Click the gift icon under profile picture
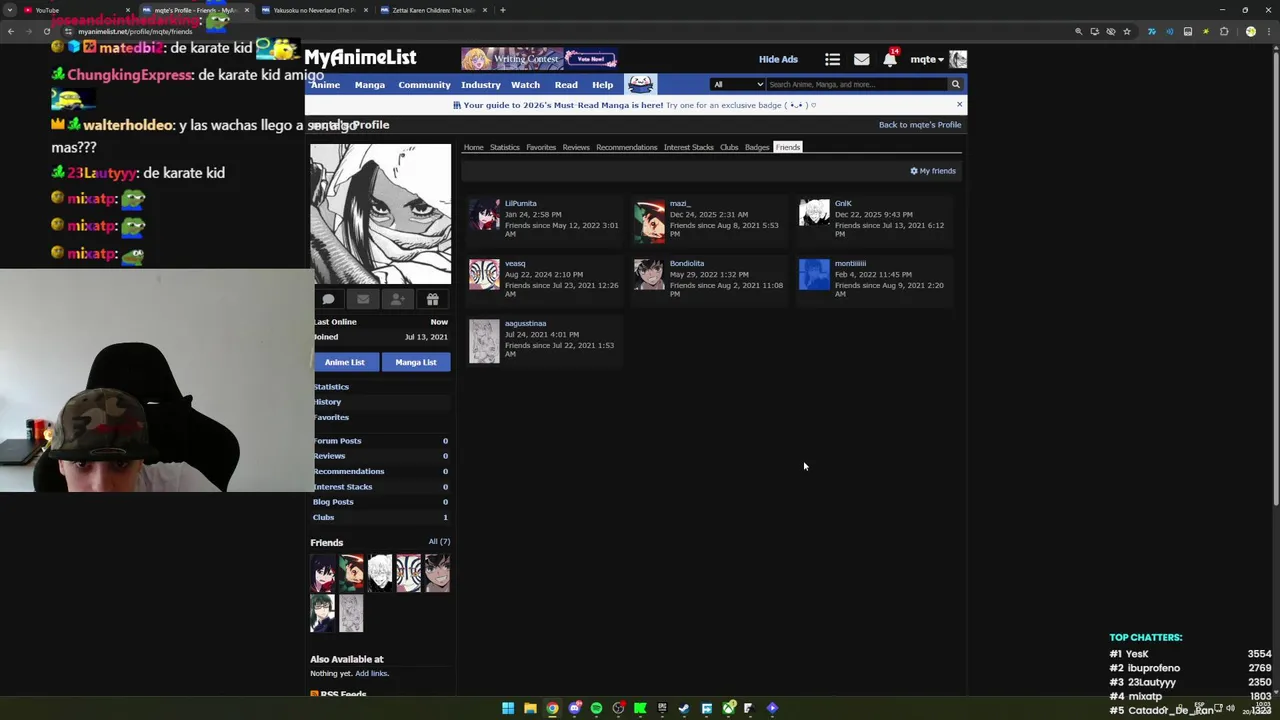This screenshot has height=720, width=1280. pos(433,299)
